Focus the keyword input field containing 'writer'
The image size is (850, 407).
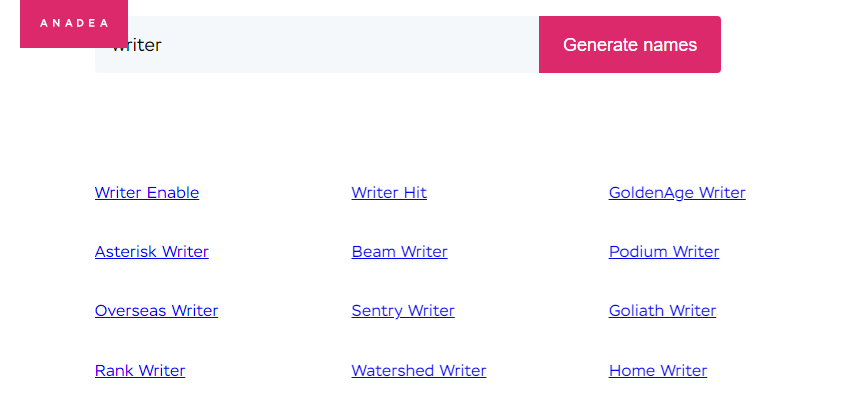pos(317,44)
